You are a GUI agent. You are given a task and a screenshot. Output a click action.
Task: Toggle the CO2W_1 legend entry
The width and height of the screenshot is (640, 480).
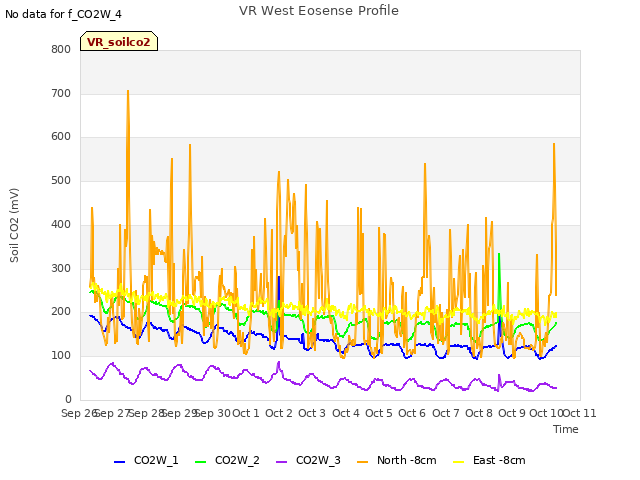click(146, 460)
